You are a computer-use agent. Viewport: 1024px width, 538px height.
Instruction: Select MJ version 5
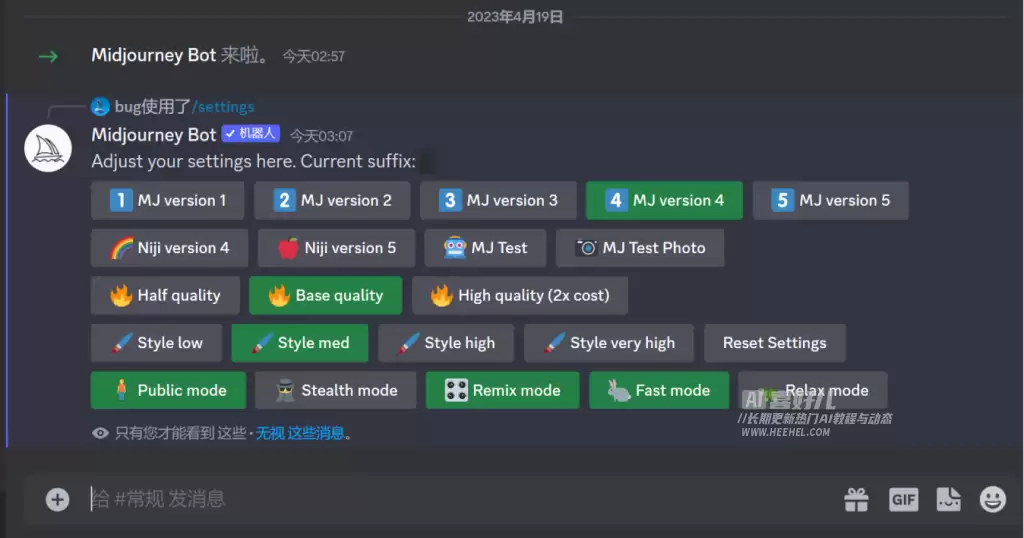[830, 200]
